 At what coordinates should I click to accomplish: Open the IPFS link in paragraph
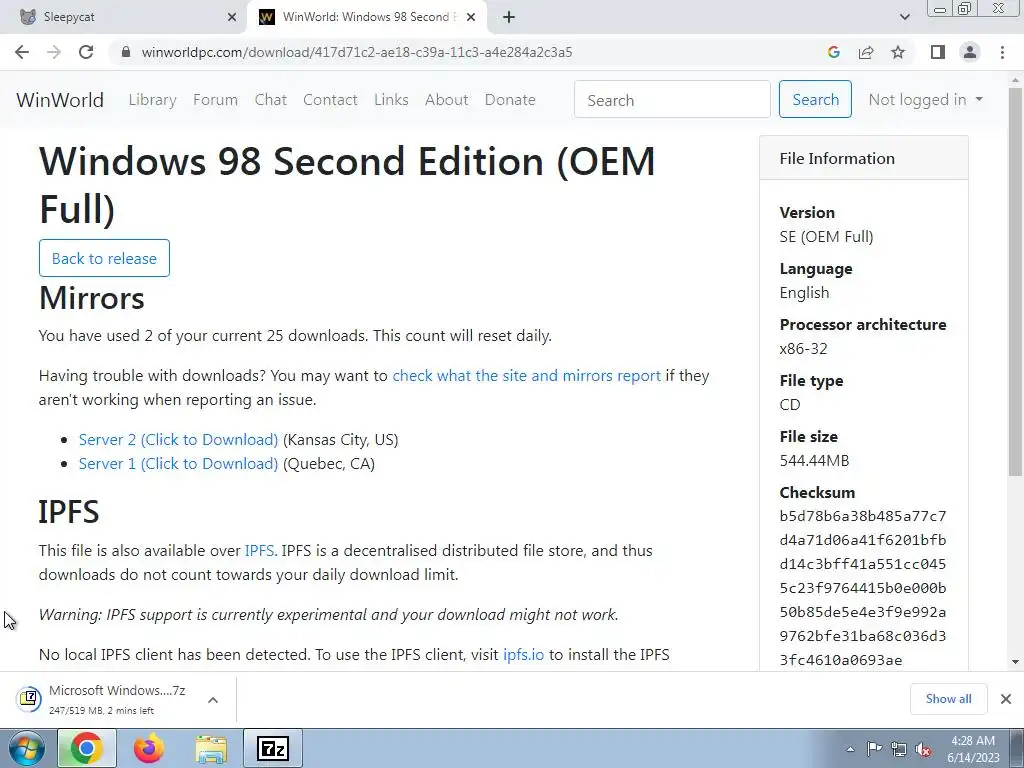click(259, 551)
